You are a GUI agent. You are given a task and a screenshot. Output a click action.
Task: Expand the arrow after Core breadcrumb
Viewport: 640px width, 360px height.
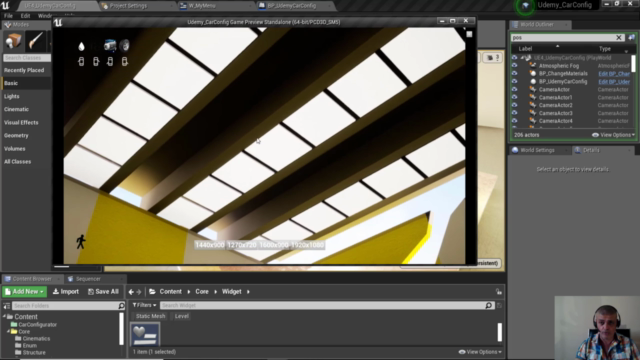[216, 292]
